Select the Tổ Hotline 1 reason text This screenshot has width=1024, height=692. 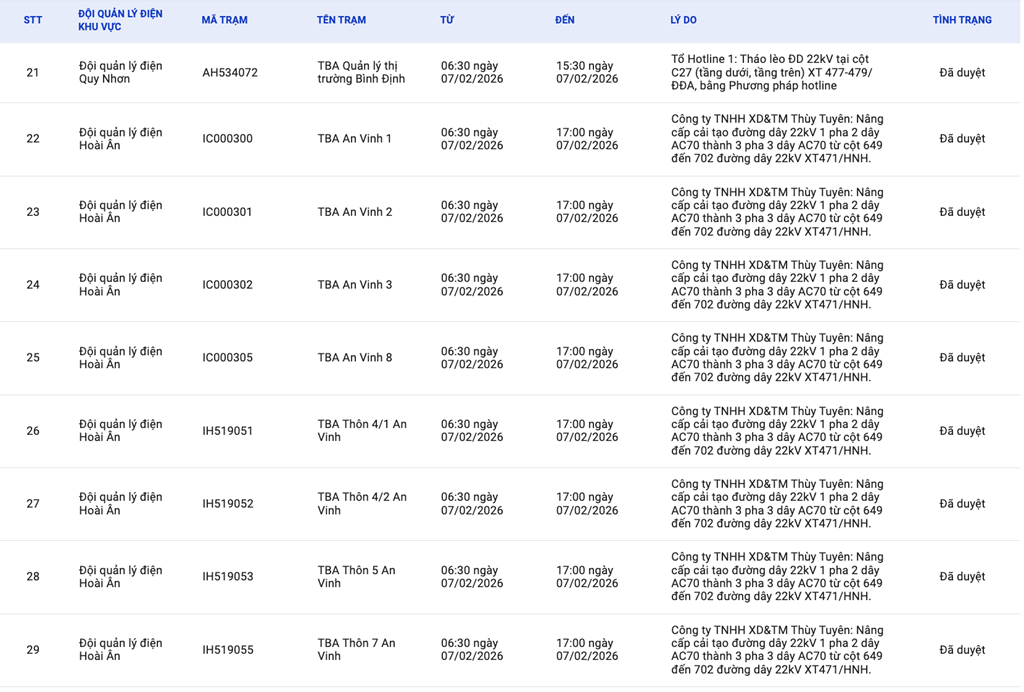click(x=771, y=73)
